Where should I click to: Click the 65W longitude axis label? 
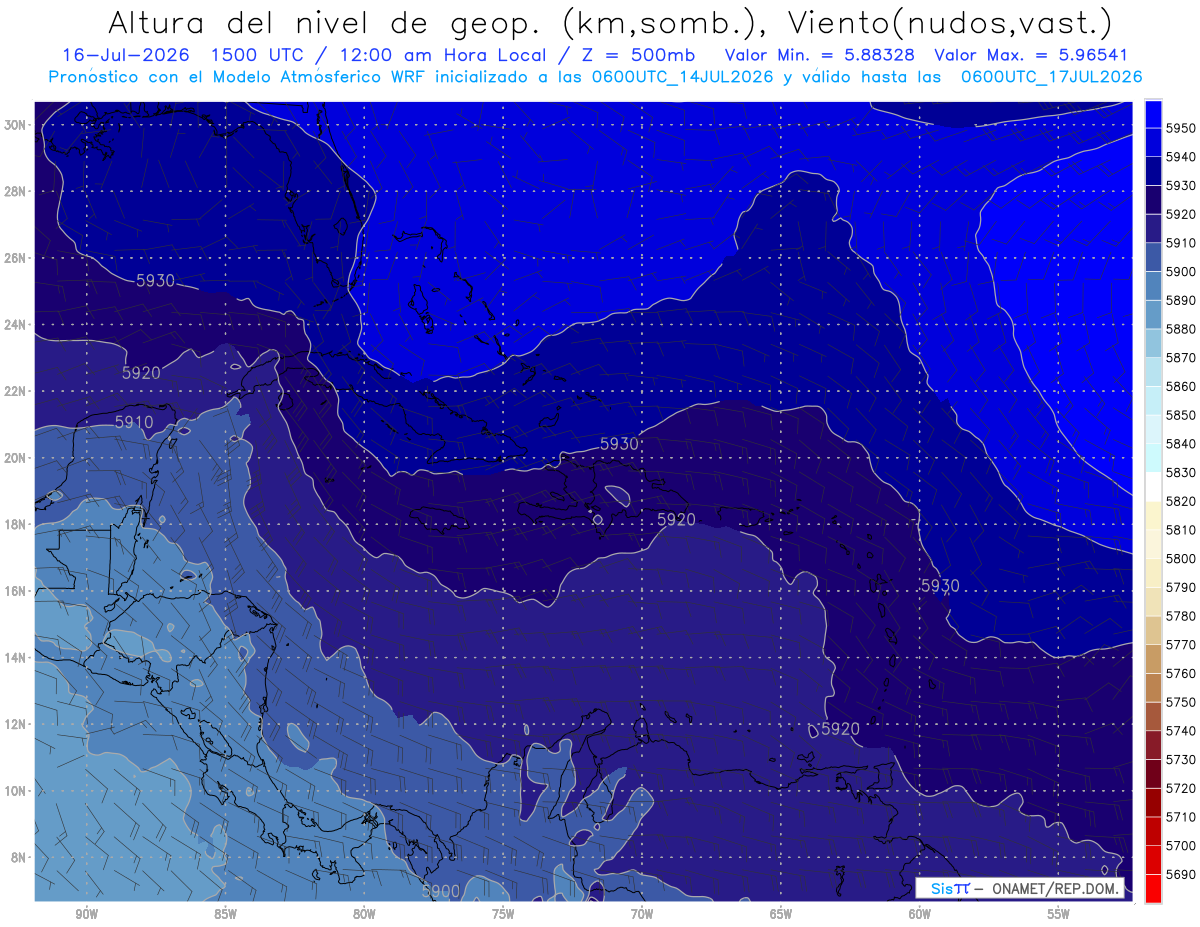[x=781, y=914]
